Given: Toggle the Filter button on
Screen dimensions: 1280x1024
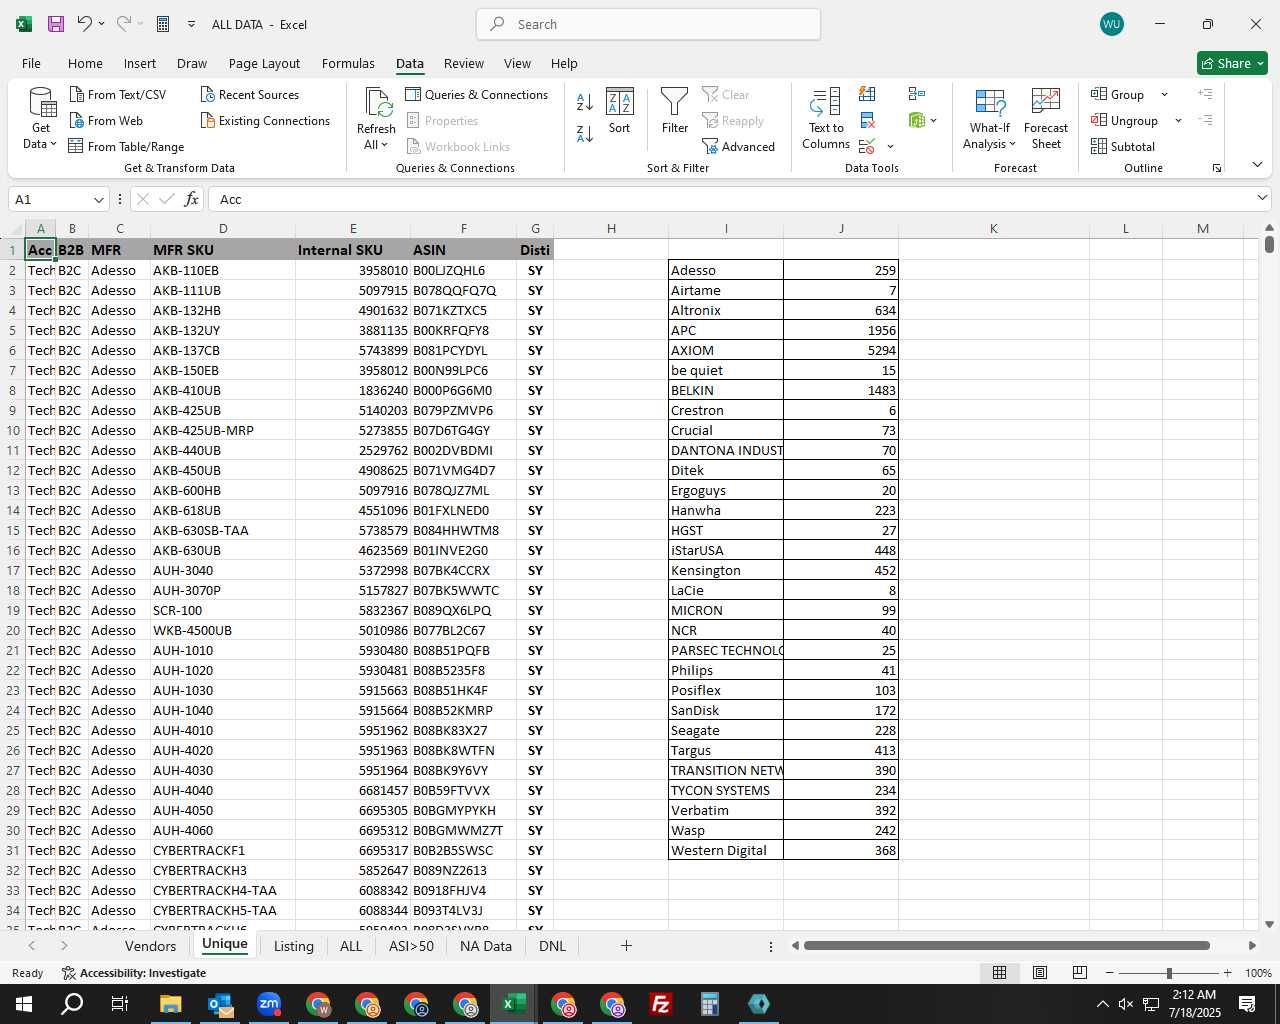Looking at the screenshot, I should point(675,110).
